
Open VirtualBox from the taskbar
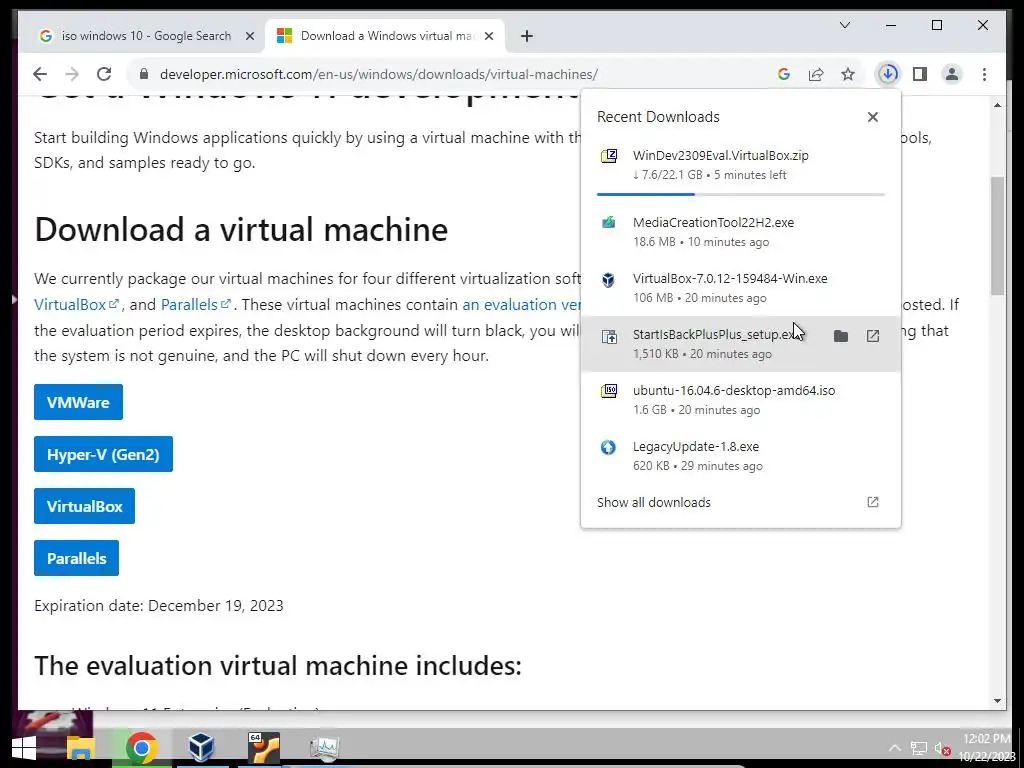pos(201,747)
